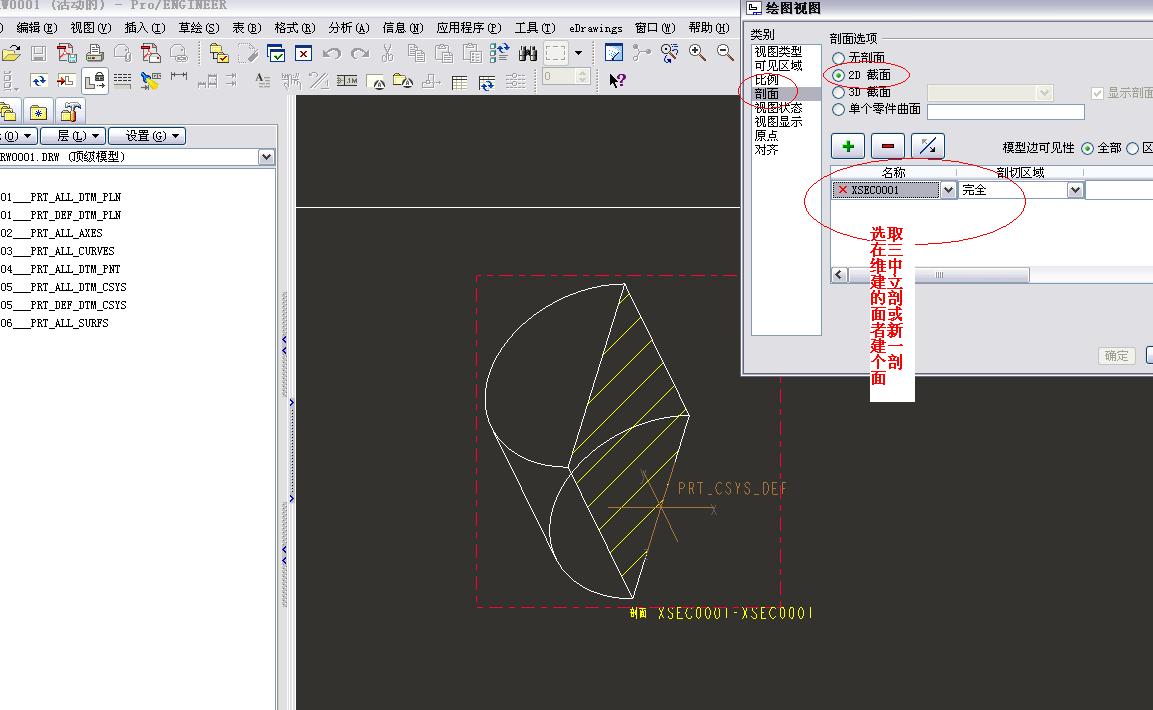This screenshot has width=1153, height=710.
Task: Expand the DRW 顶级模型 combo box
Action: click(266, 157)
